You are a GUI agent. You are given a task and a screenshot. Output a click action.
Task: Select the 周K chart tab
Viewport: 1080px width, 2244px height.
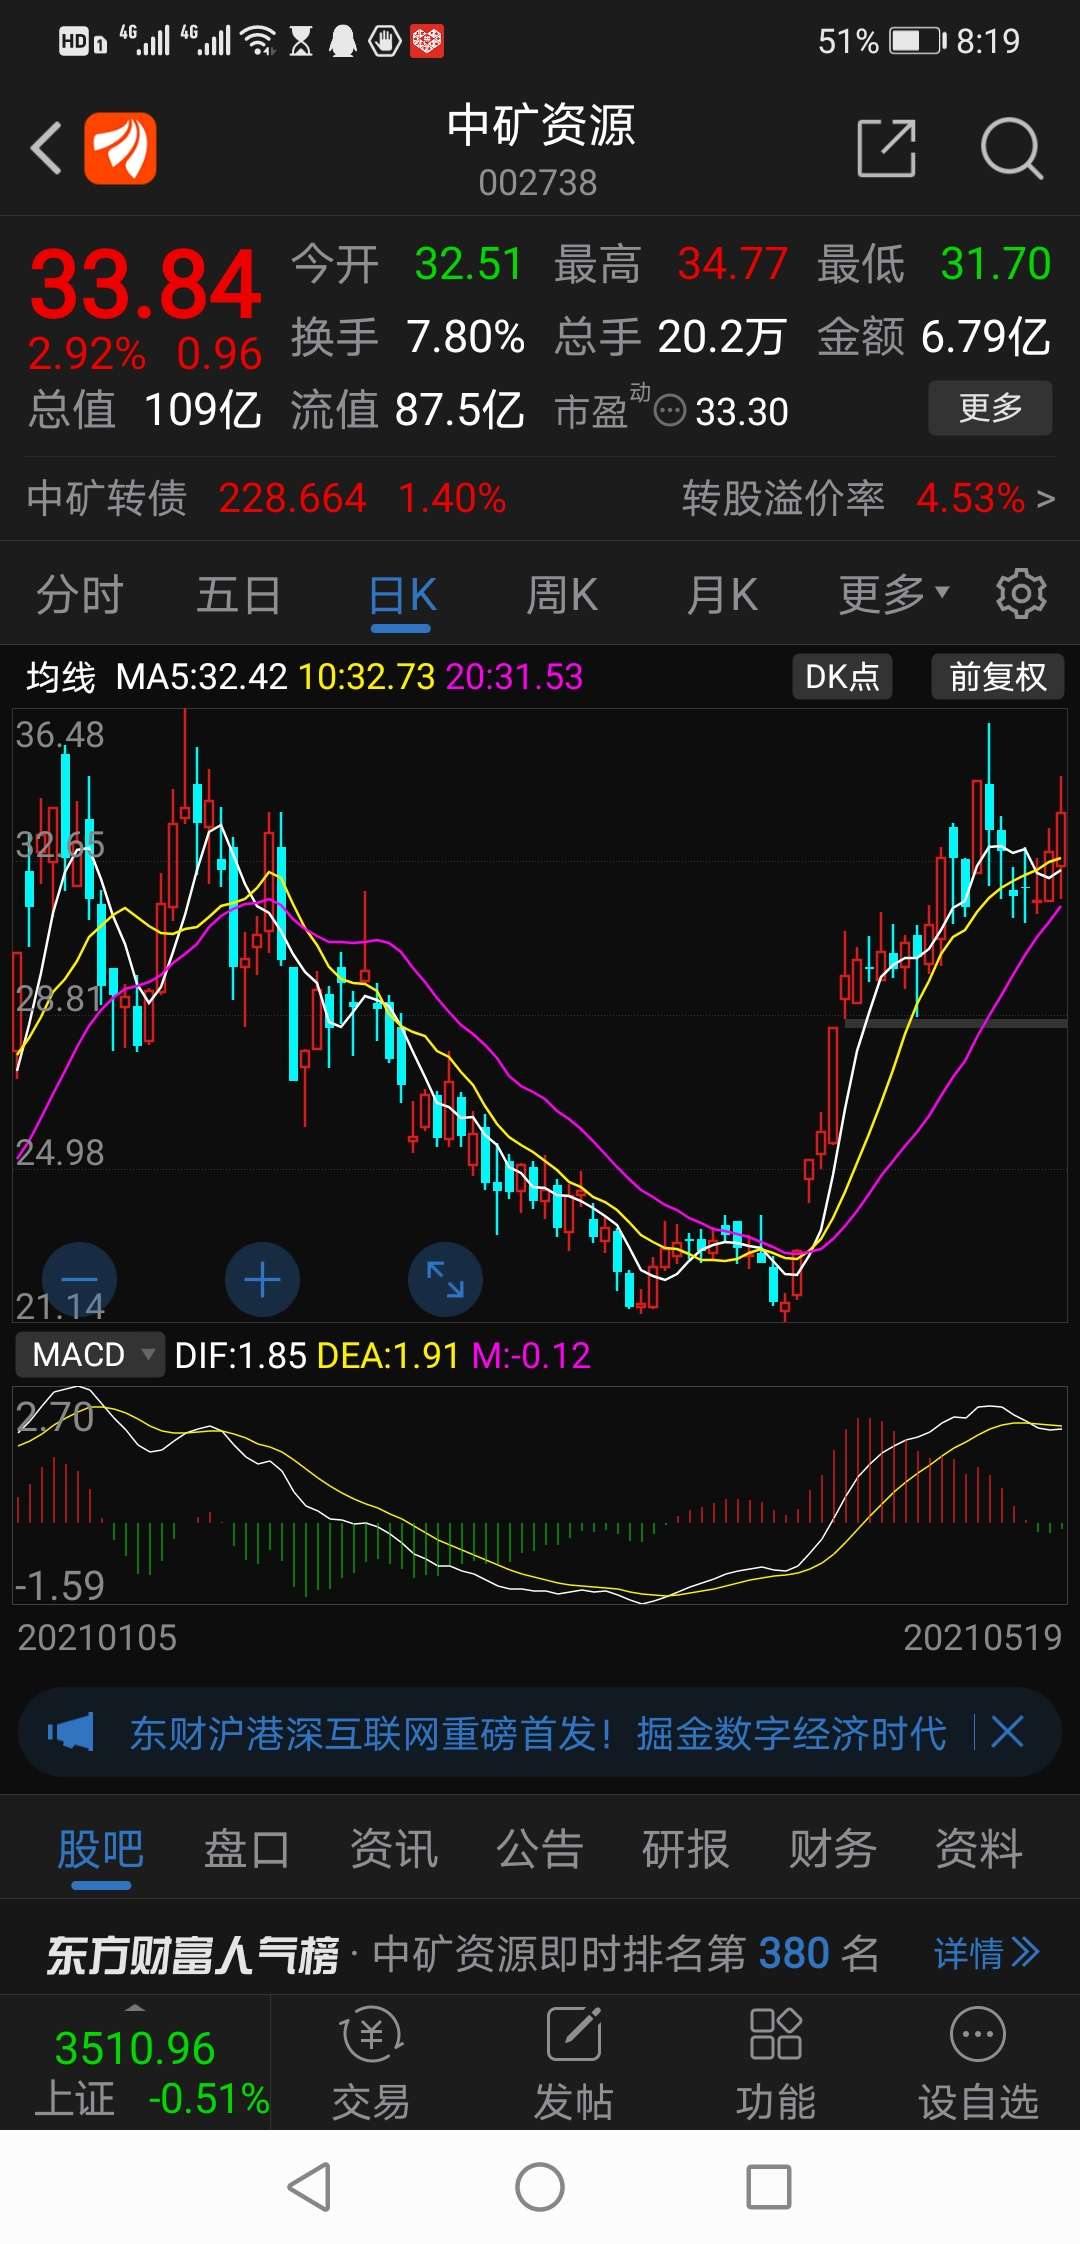(x=562, y=594)
